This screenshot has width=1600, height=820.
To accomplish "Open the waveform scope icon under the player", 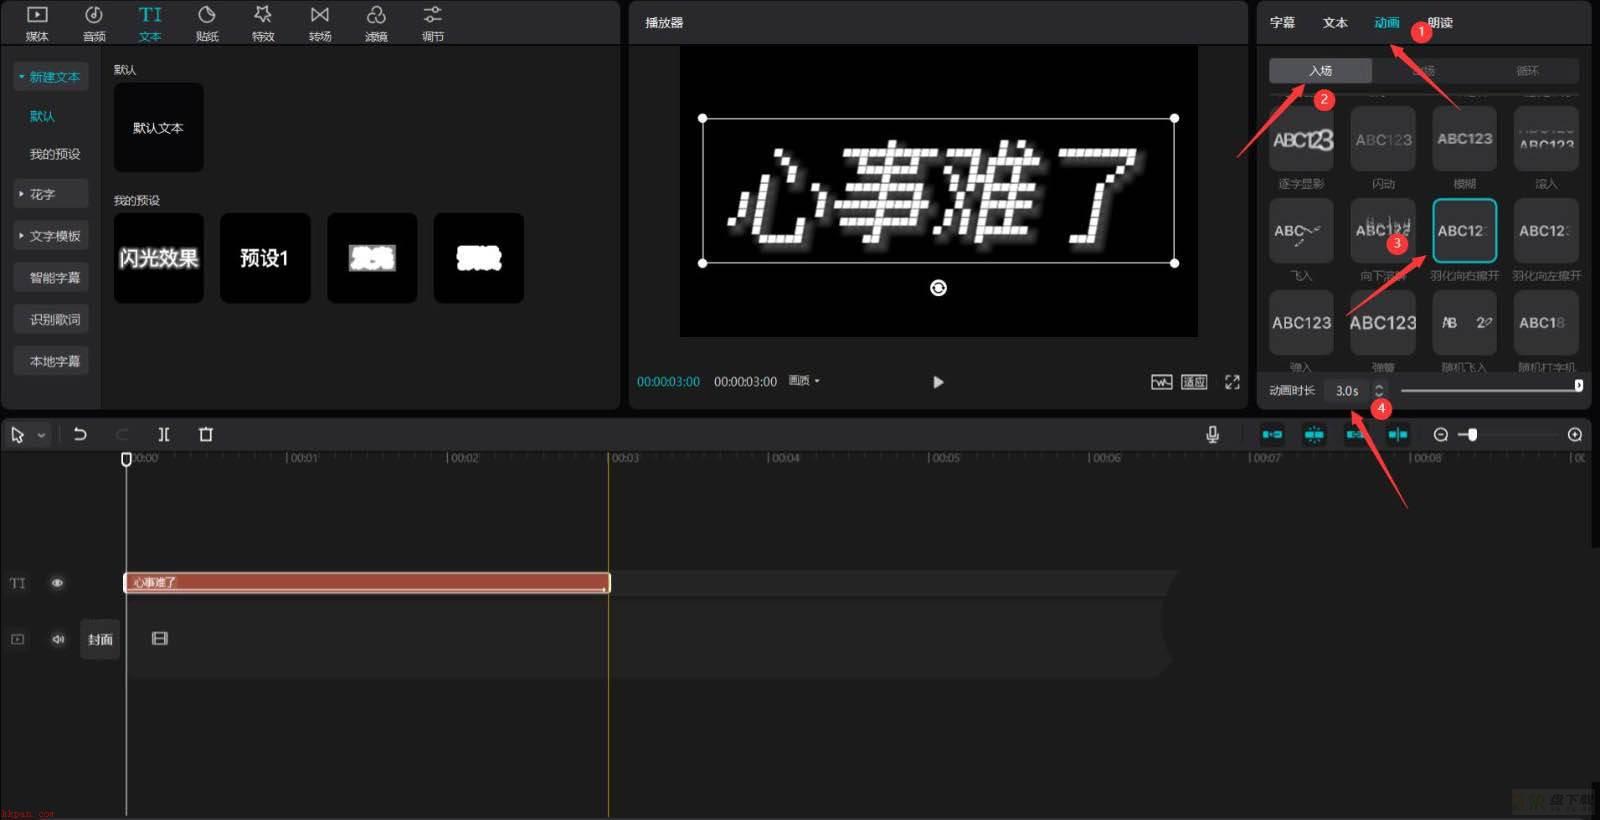I will (x=1161, y=382).
